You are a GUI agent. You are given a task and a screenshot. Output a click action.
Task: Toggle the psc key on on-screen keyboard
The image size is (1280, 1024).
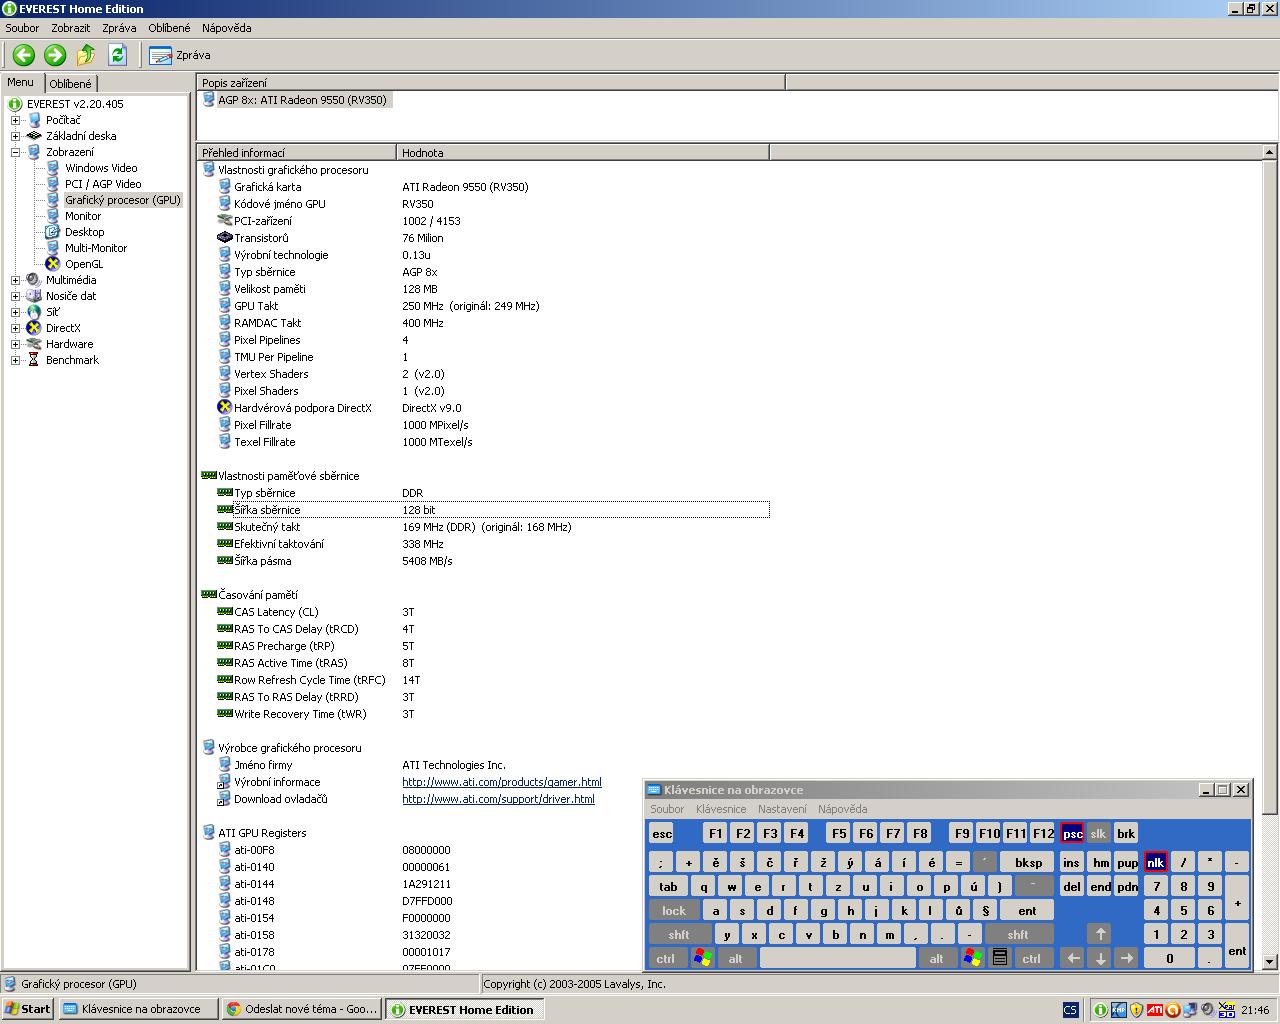click(x=1072, y=833)
